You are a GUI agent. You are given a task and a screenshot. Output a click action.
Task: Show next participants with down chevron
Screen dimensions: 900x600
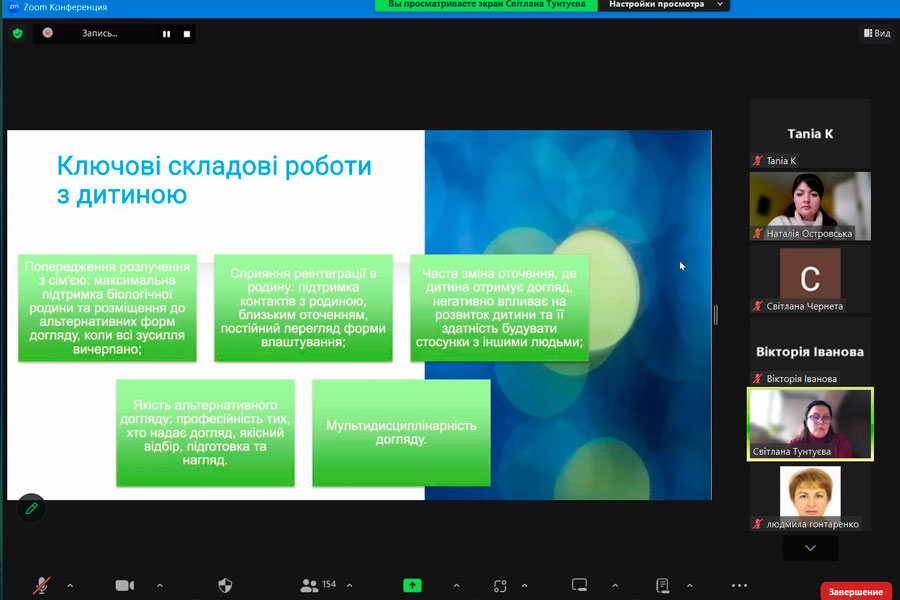[x=810, y=548]
